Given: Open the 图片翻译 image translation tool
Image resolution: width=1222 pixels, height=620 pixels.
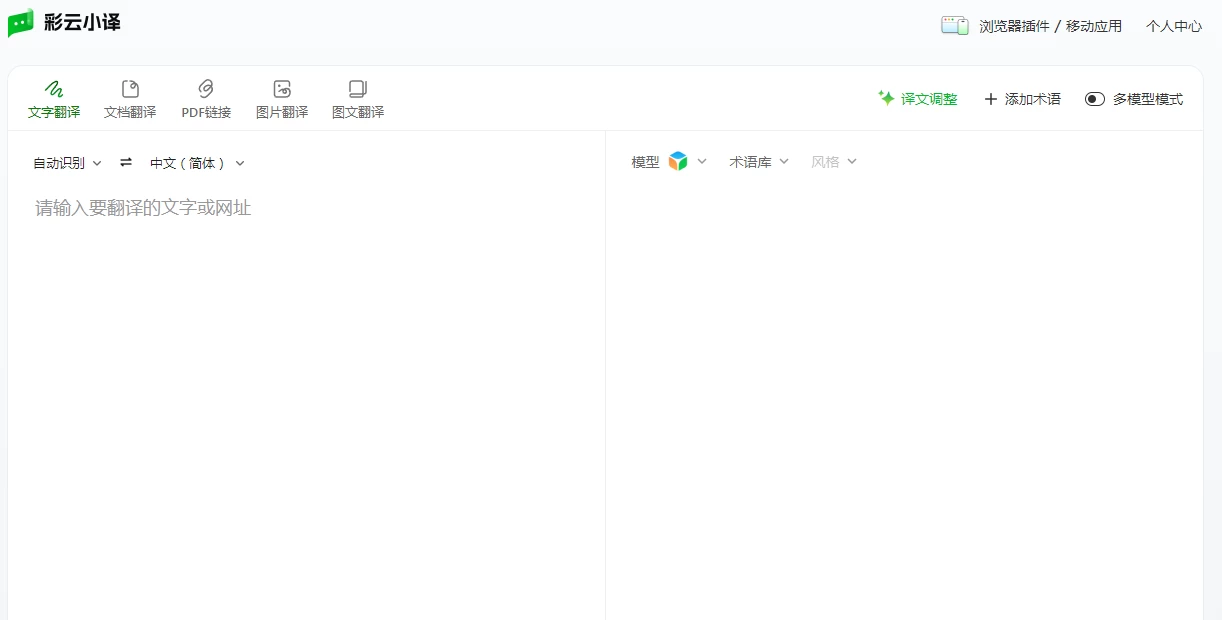Looking at the screenshot, I should [281, 98].
